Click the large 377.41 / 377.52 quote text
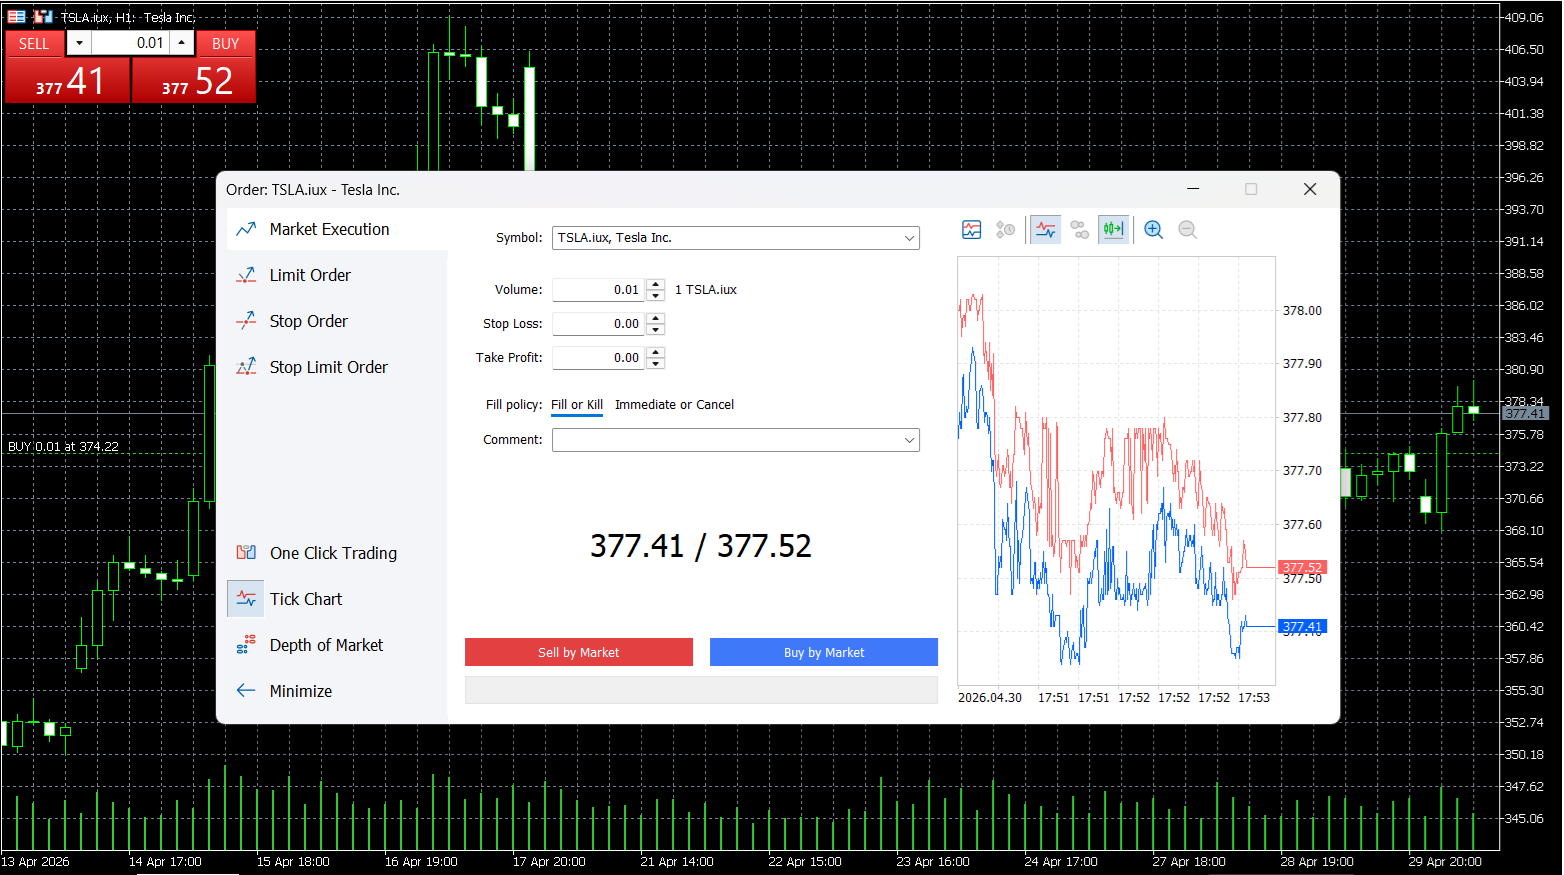The height and width of the screenshot is (875, 1564). click(x=701, y=546)
